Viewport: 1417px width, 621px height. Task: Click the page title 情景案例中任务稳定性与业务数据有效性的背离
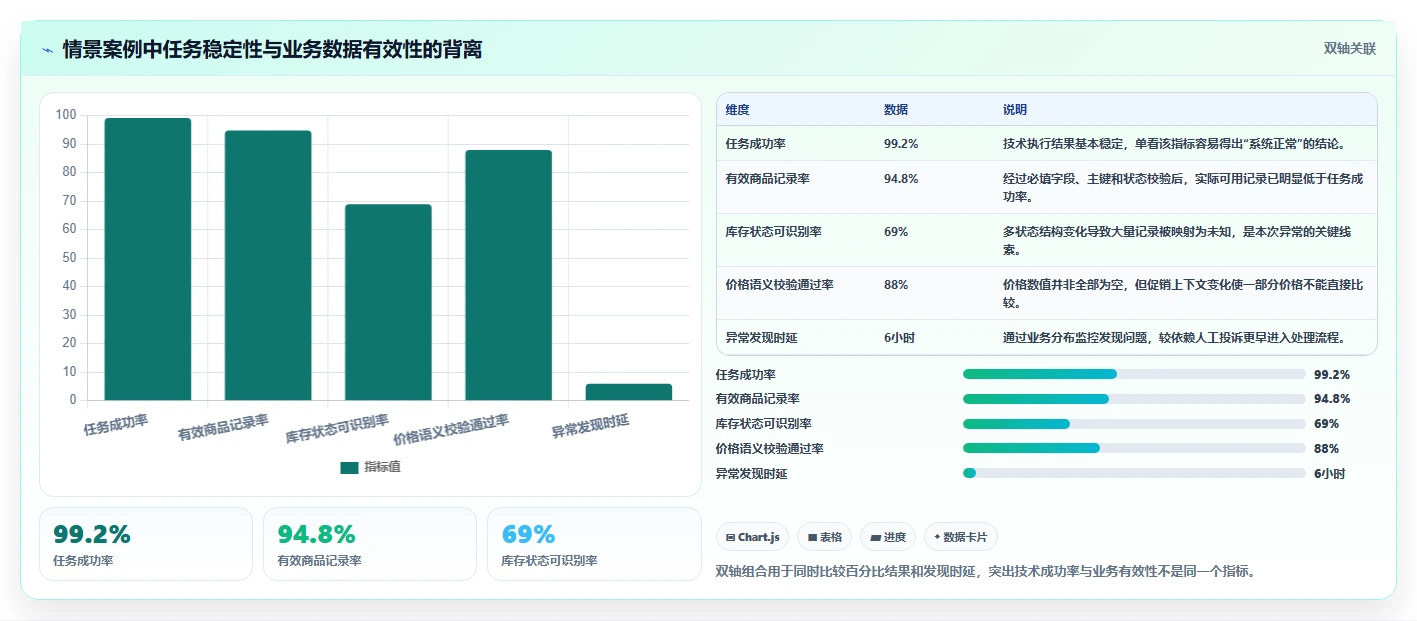(272, 49)
